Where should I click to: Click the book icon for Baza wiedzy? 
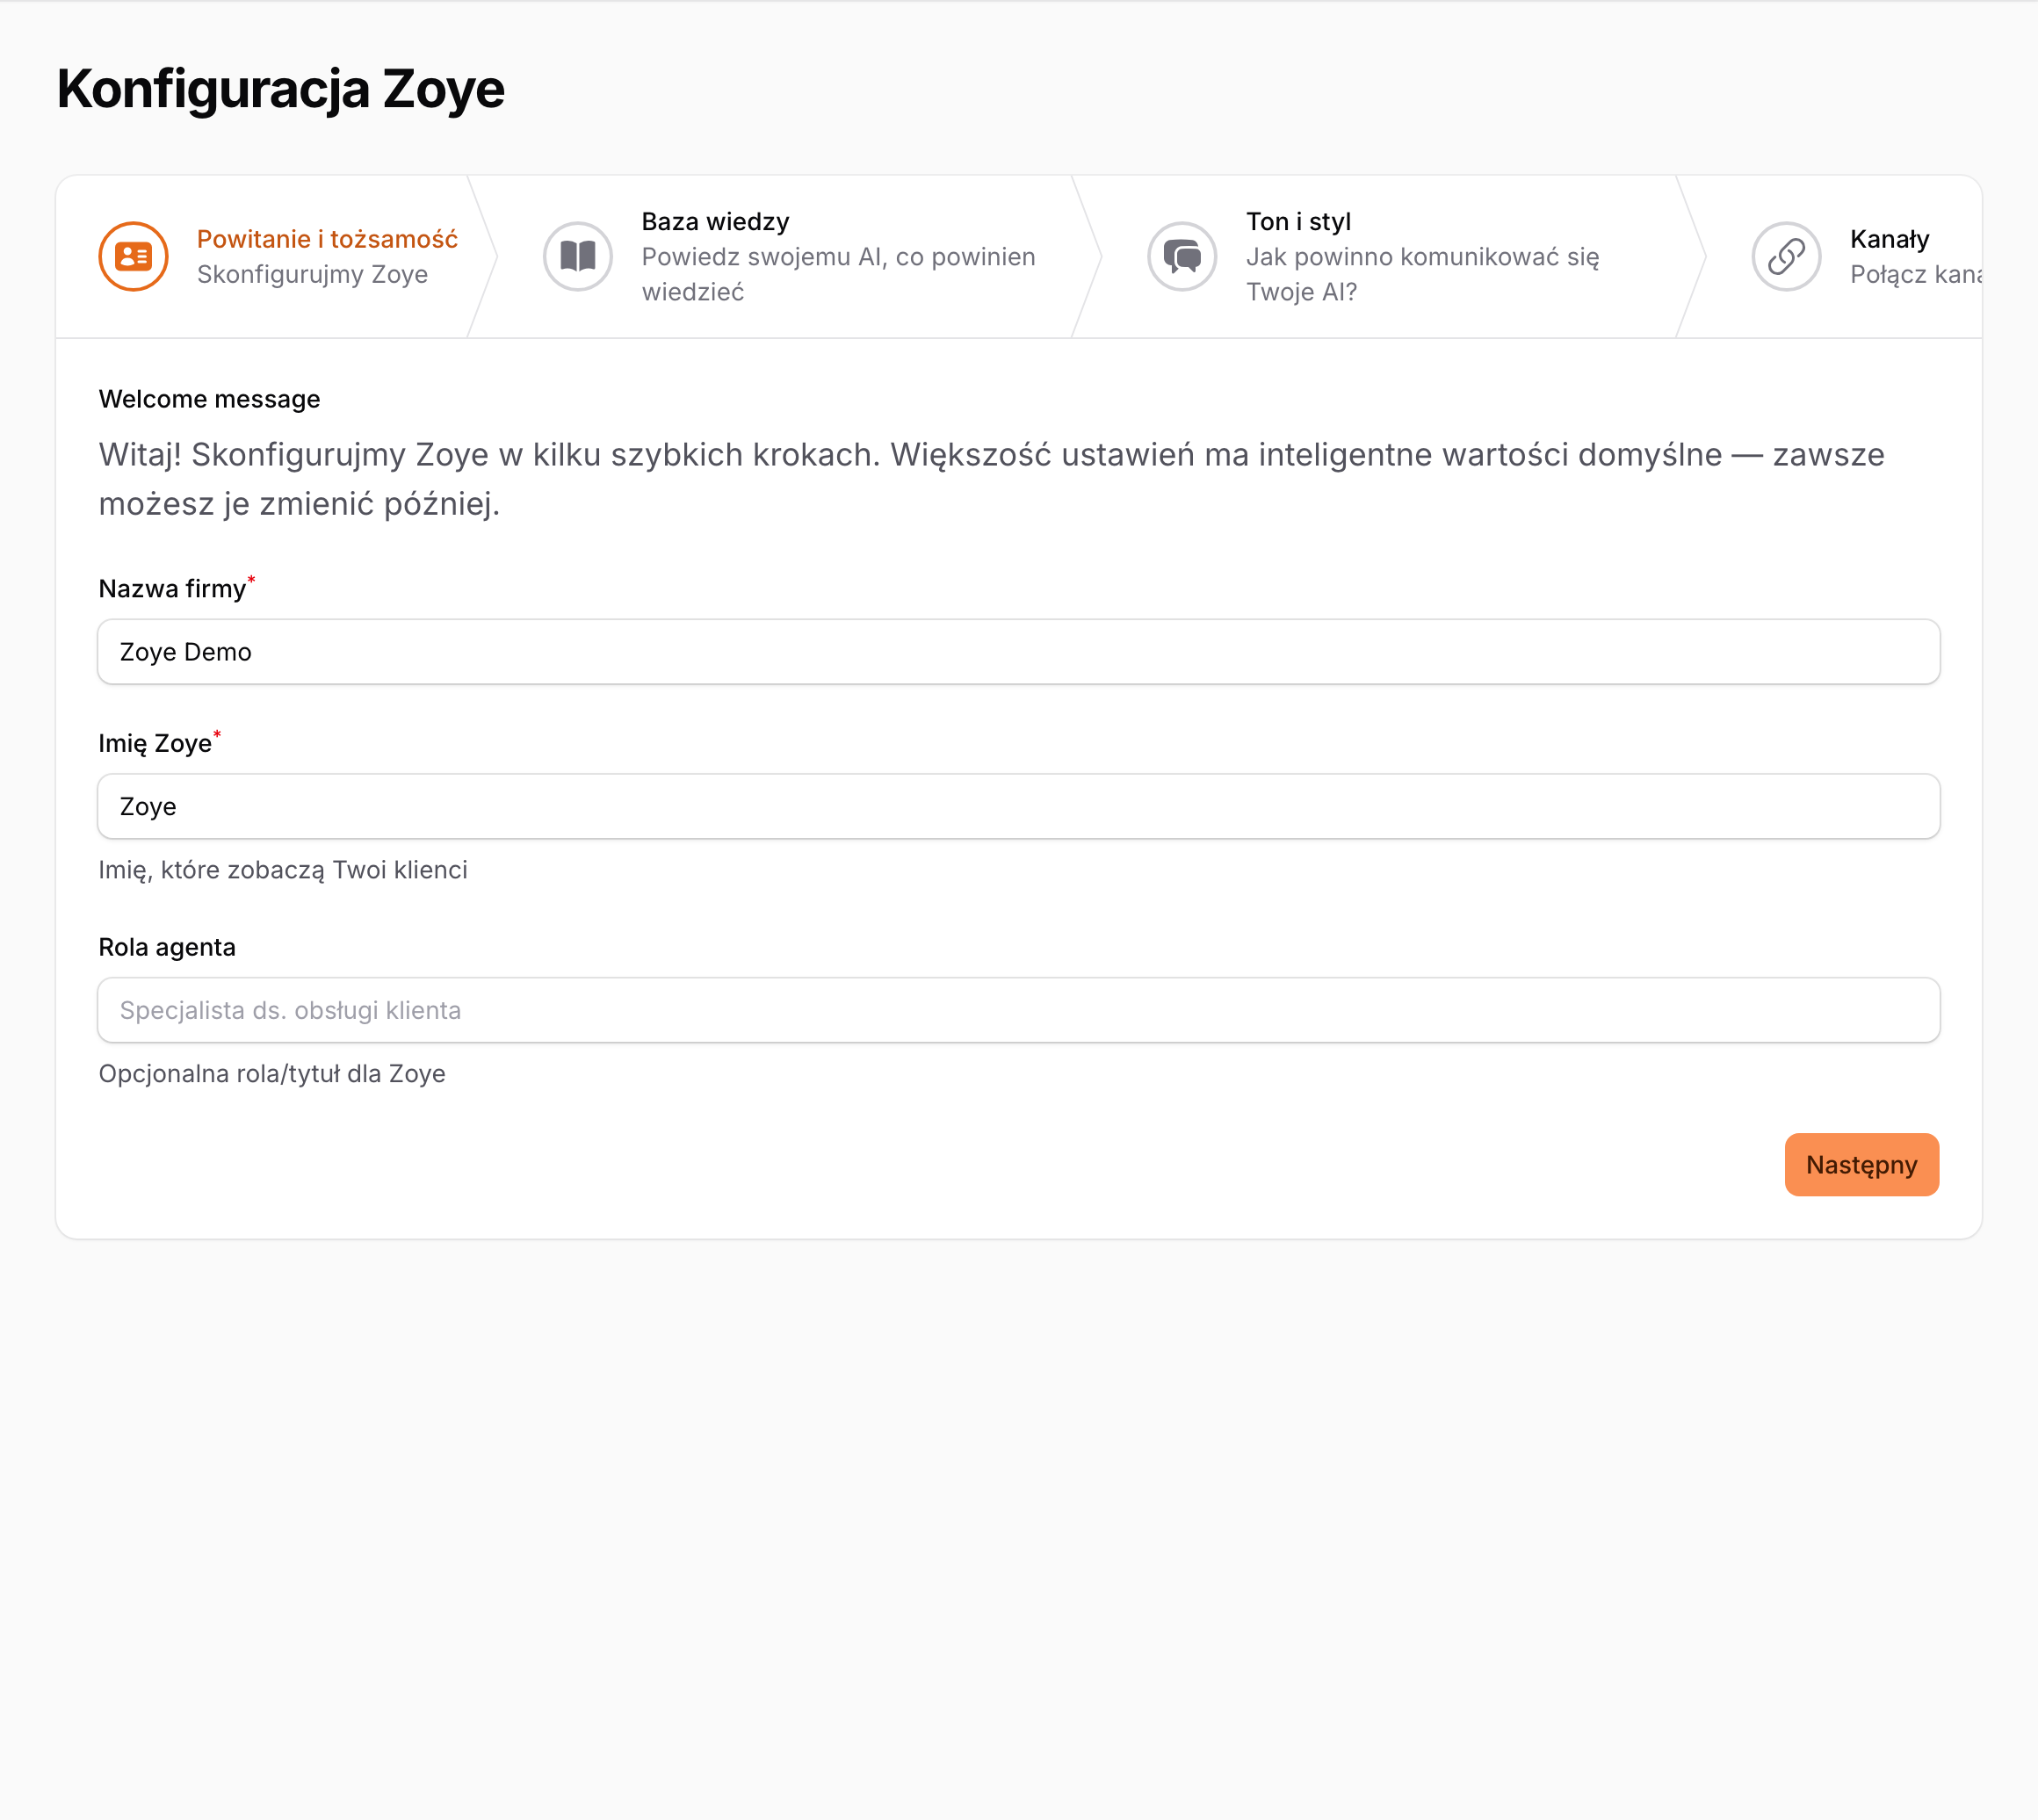578,257
